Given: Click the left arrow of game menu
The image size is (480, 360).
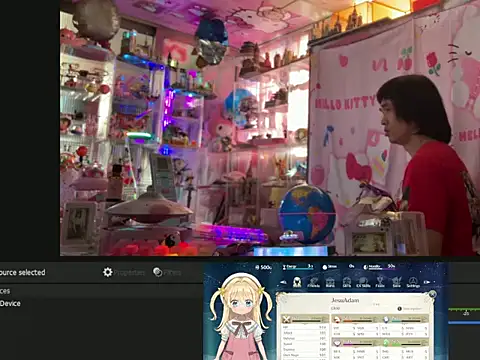Looking at the screenshot, I should pyautogui.click(x=283, y=282).
